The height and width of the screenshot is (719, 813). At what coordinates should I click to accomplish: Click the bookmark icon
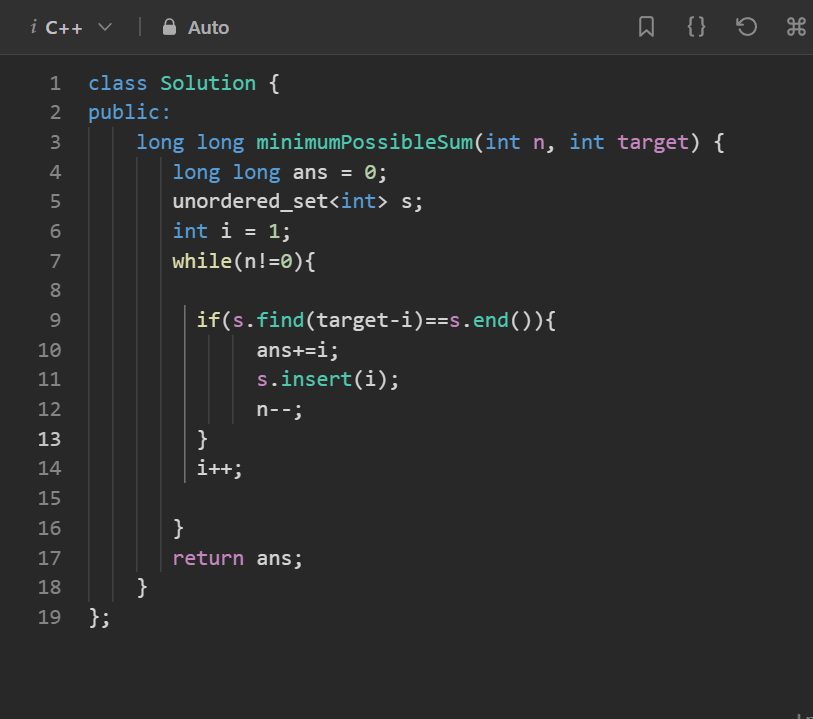click(x=646, y=27)
